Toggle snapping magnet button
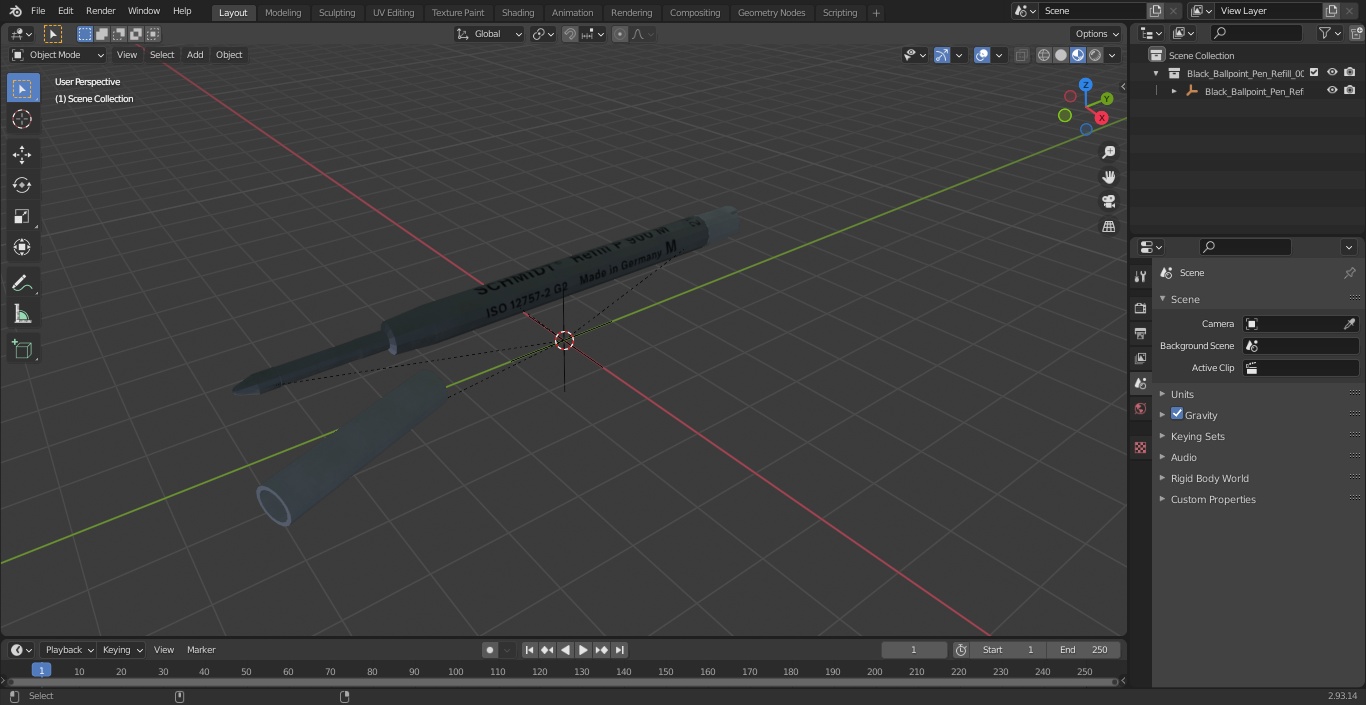The width and height of the screenshot is (1366, 705). (570, 34)
